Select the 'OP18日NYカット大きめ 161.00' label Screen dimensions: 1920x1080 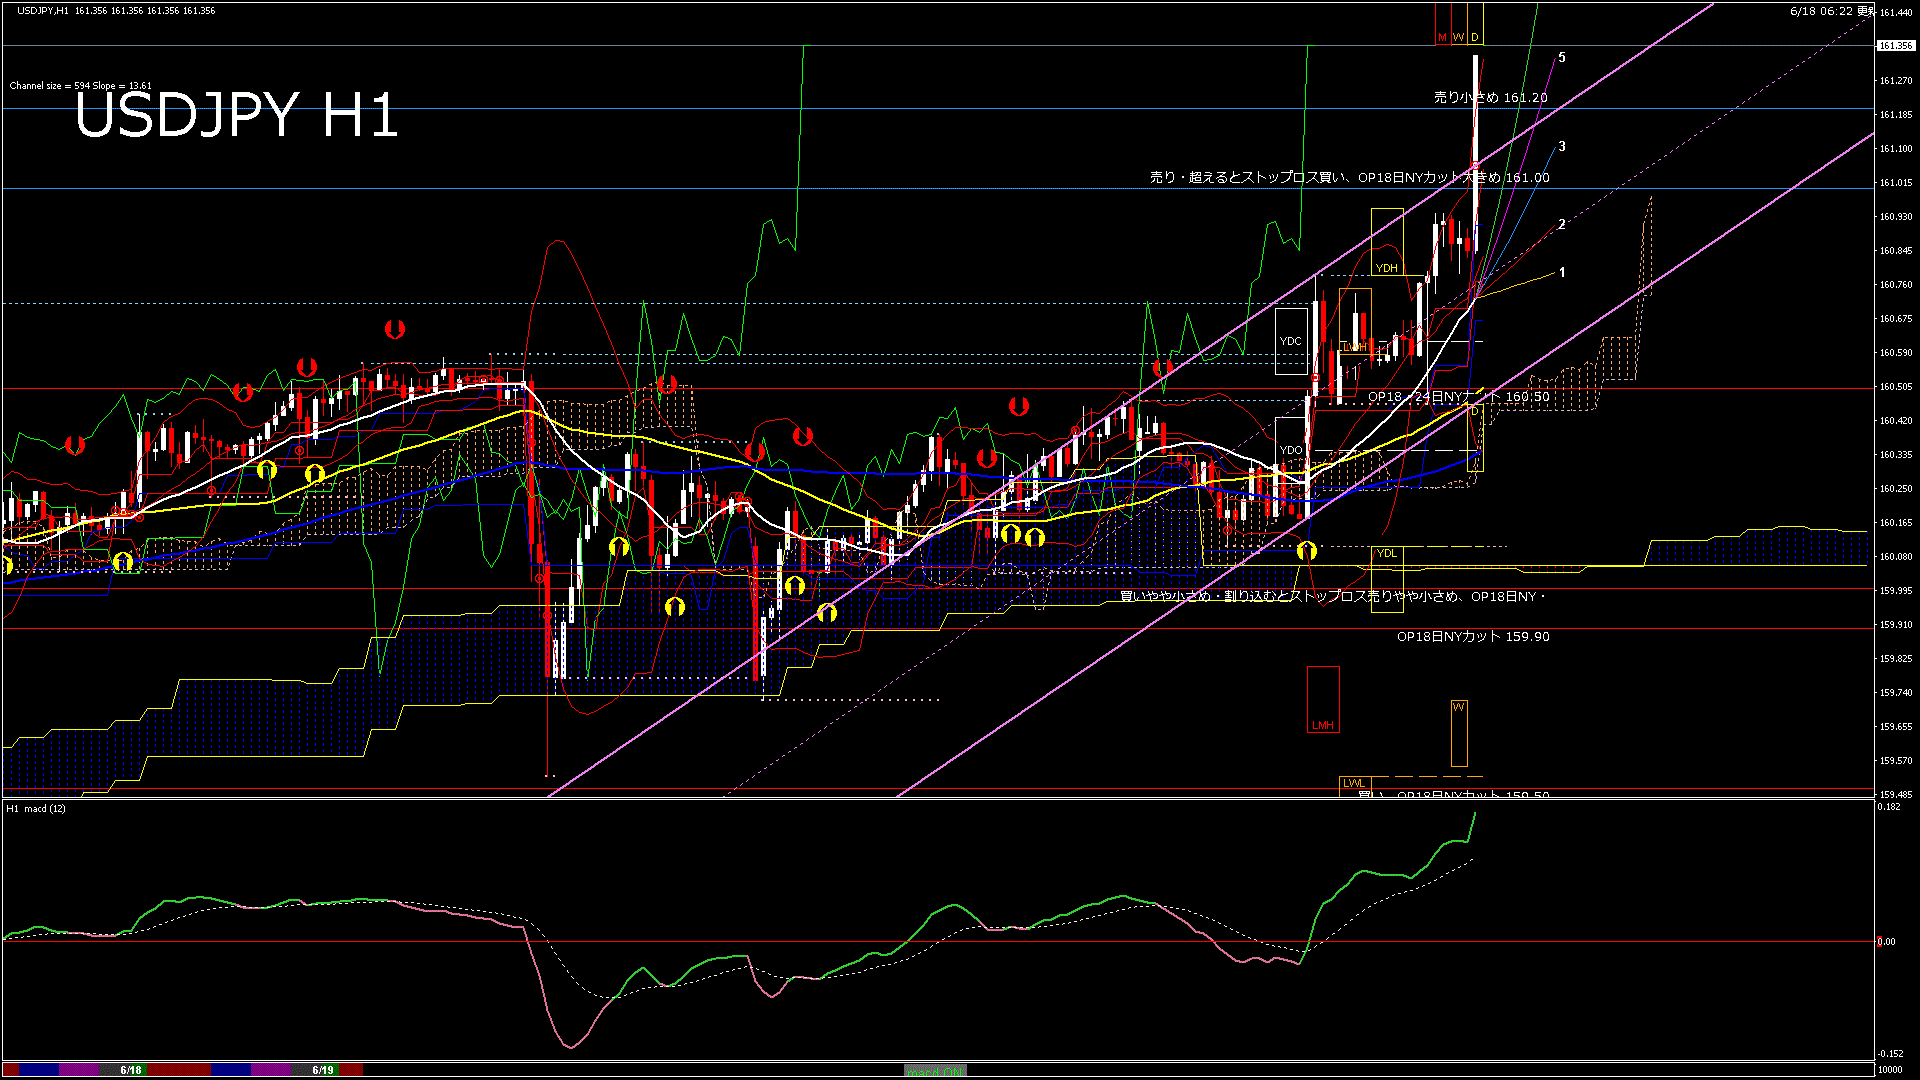pyautogui.click(x=1453, y=177)
